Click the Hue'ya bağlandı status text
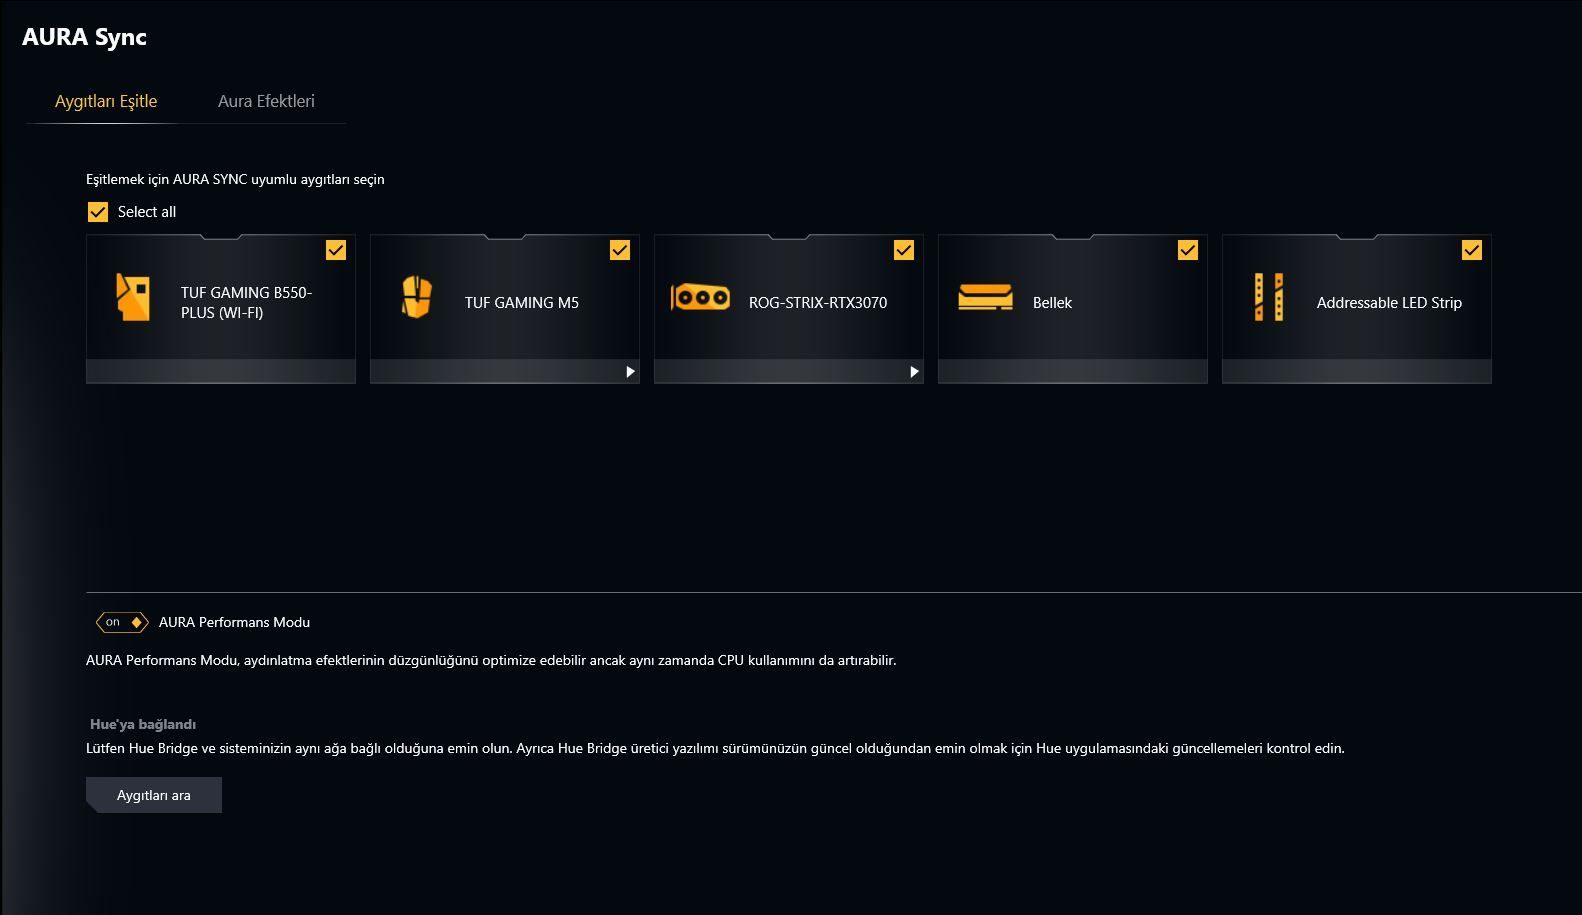 tap(143, 724)
